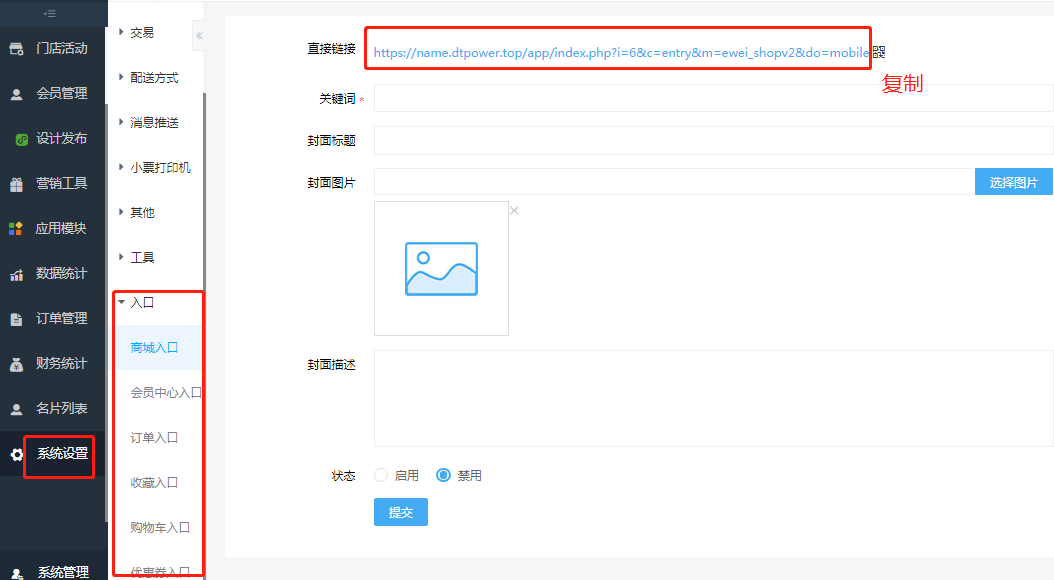
Task: Click the double-chevron submenu collapse icon
Action: (199, 36)
